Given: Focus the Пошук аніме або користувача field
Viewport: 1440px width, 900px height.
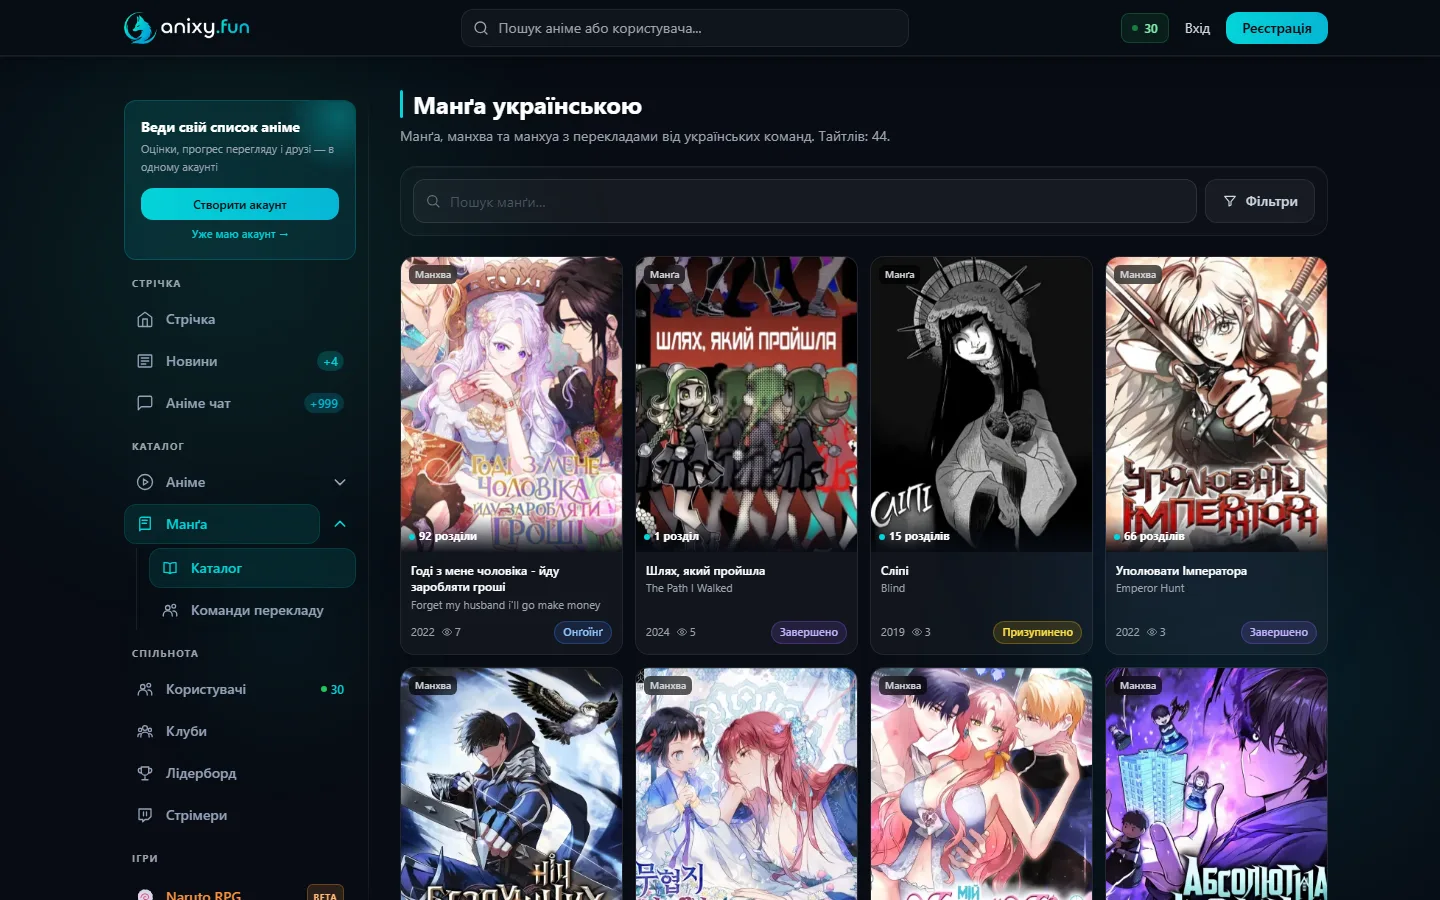Looking at the screenshot, I should click(685, 28).
